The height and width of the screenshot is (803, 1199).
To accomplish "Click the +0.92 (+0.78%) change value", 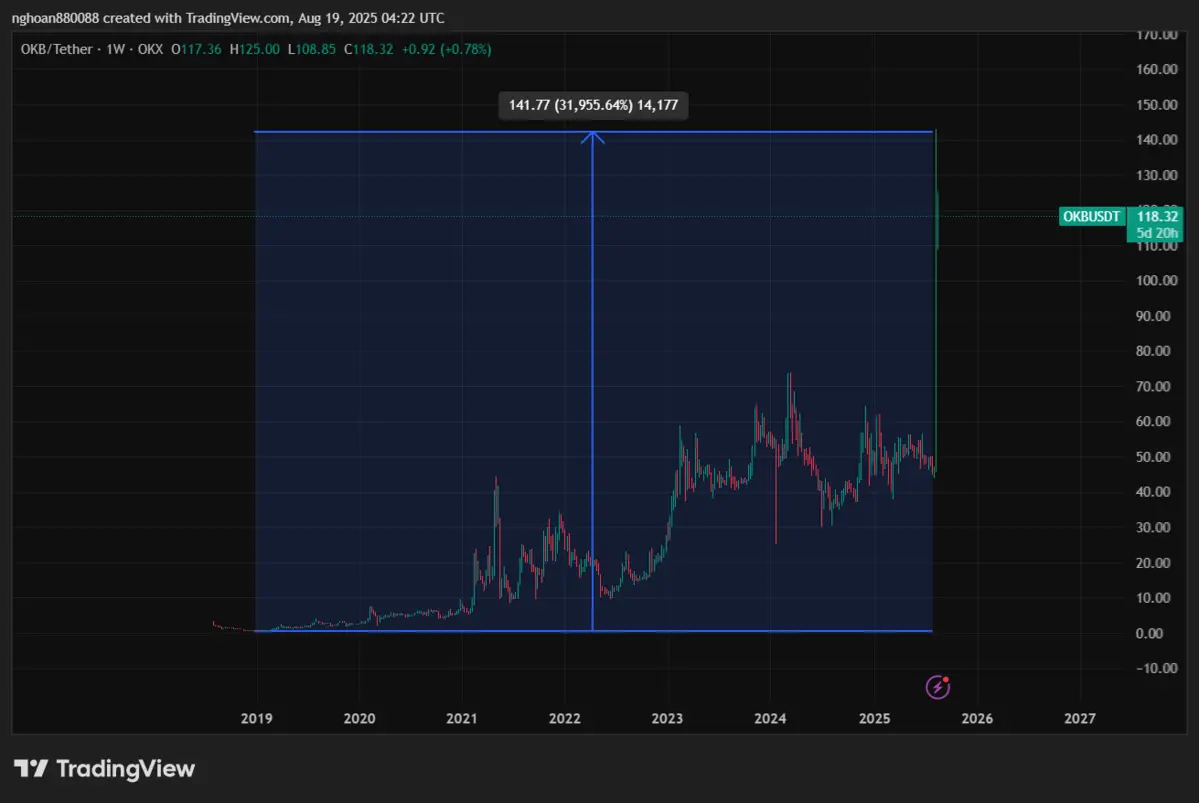I will tap(446, 49).
